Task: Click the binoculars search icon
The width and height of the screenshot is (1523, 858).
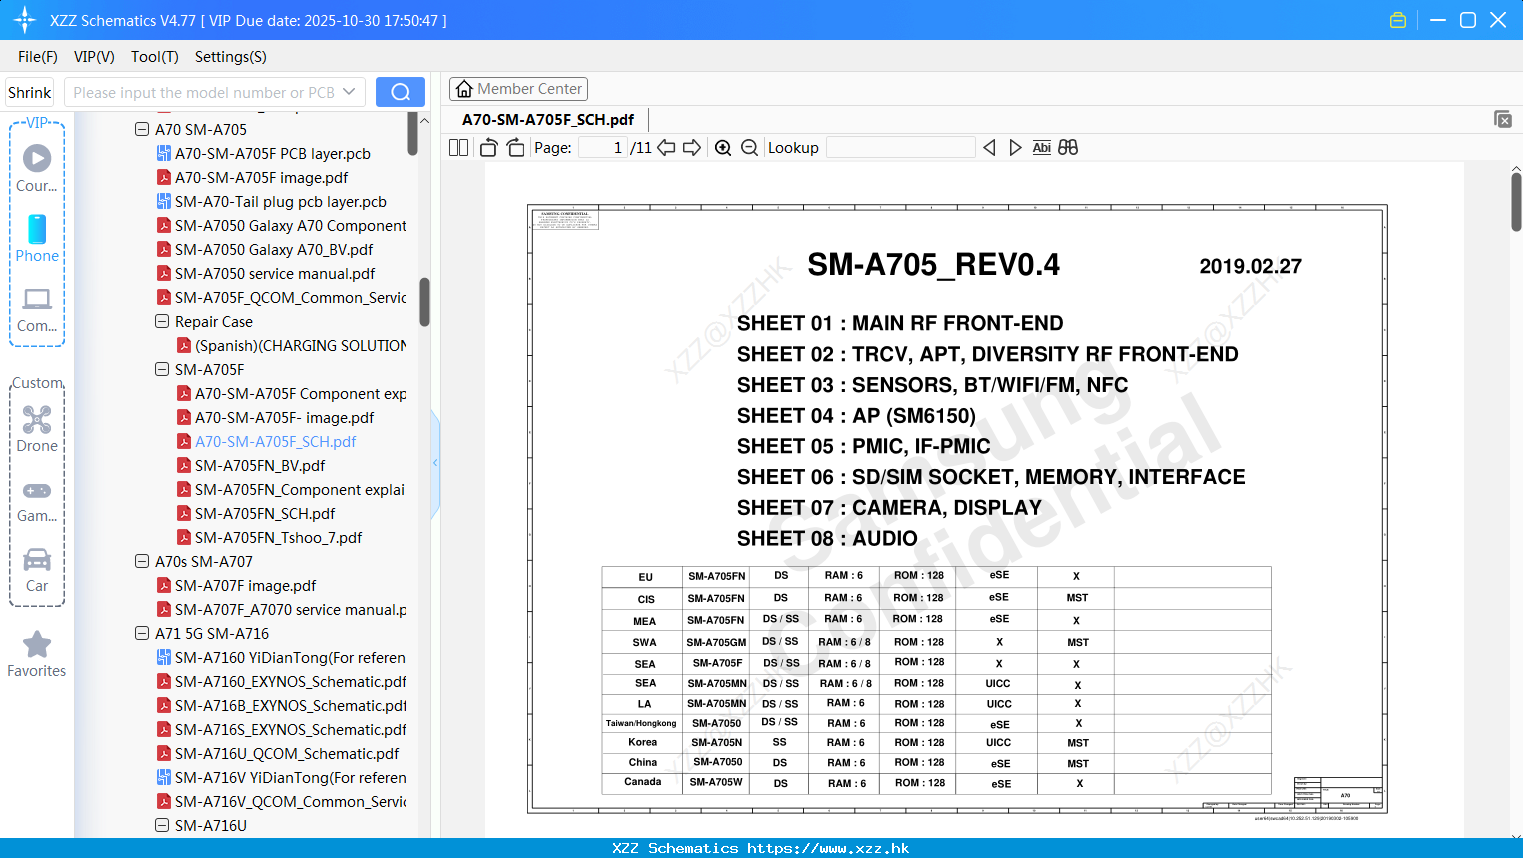Action: tap(1068, 147)
